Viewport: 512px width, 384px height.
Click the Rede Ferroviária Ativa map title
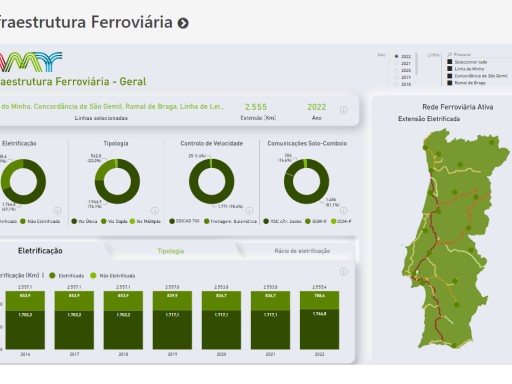[458, 107]
